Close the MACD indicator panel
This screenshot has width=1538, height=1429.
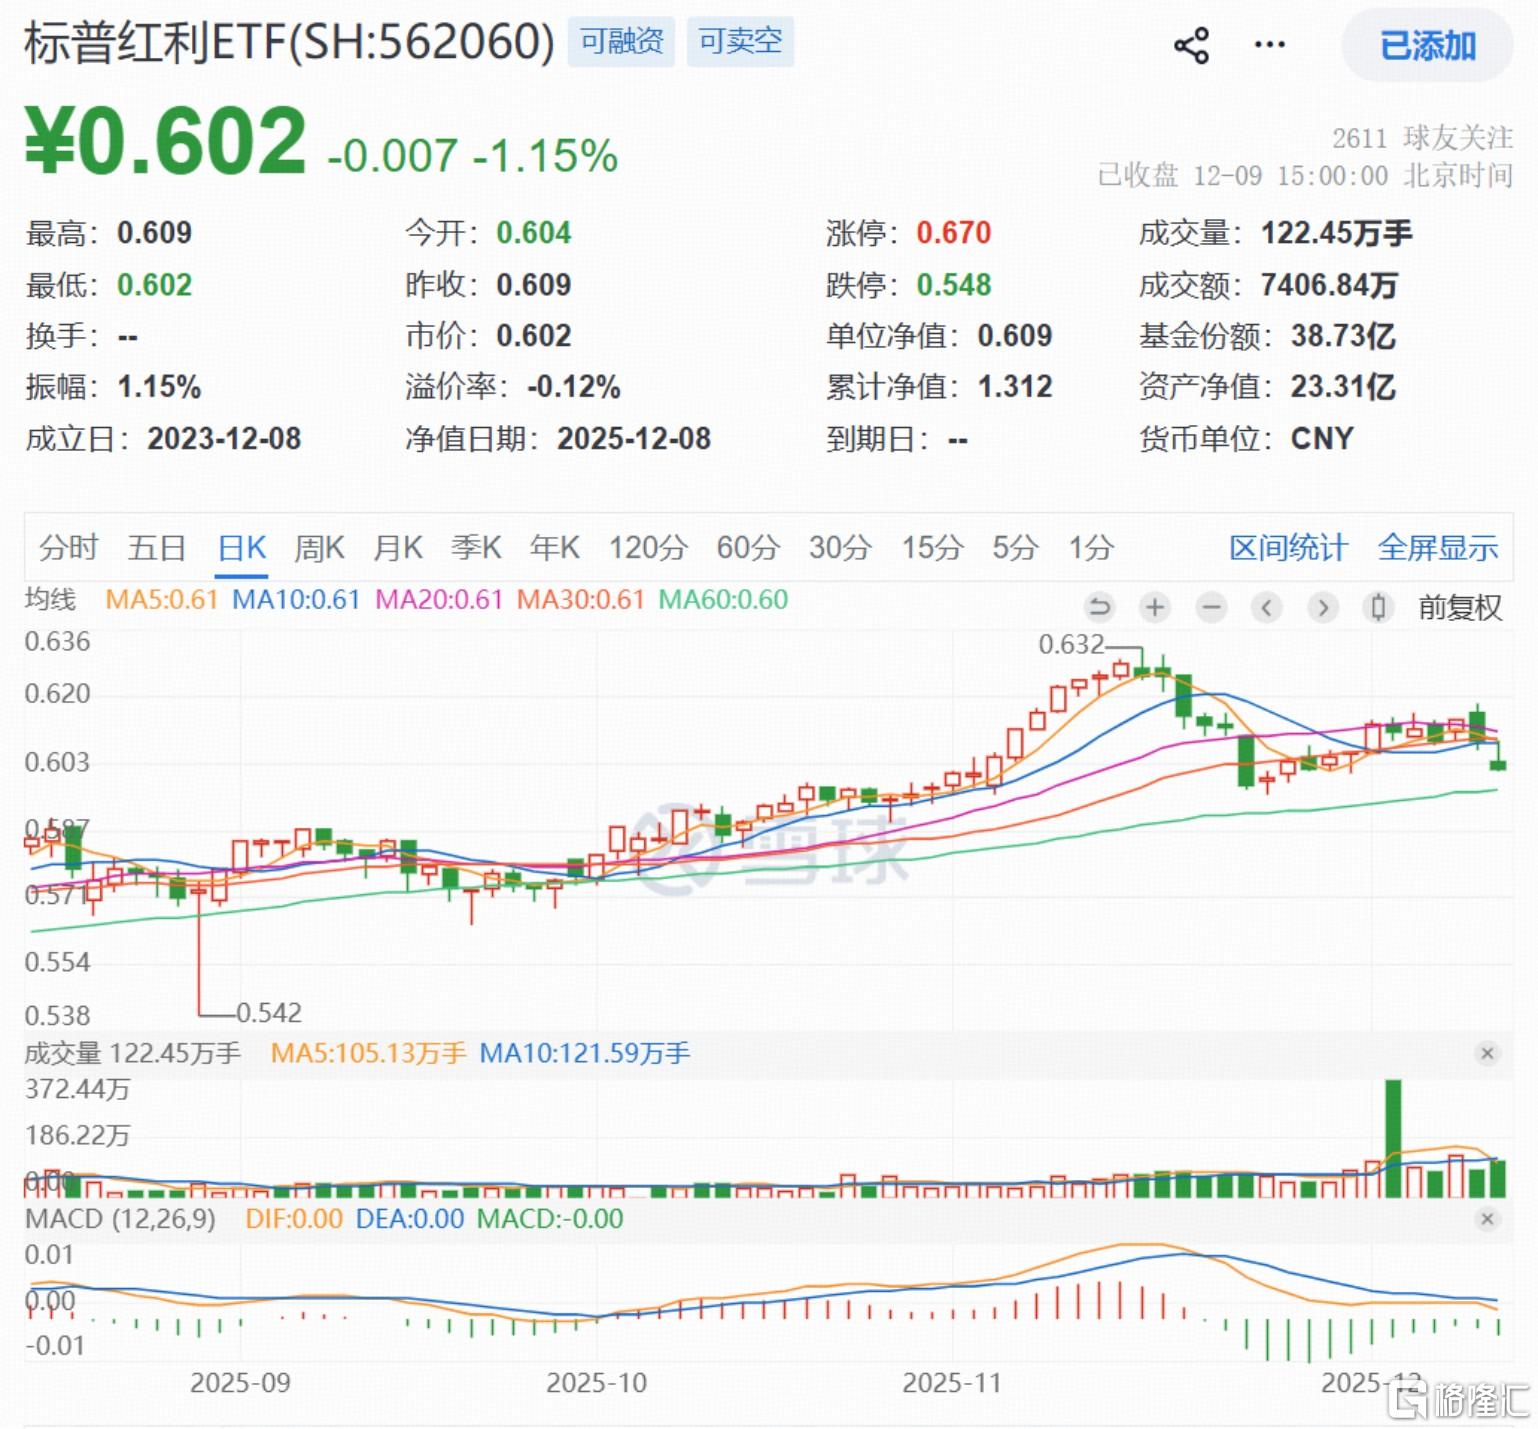[1487, 1219]
